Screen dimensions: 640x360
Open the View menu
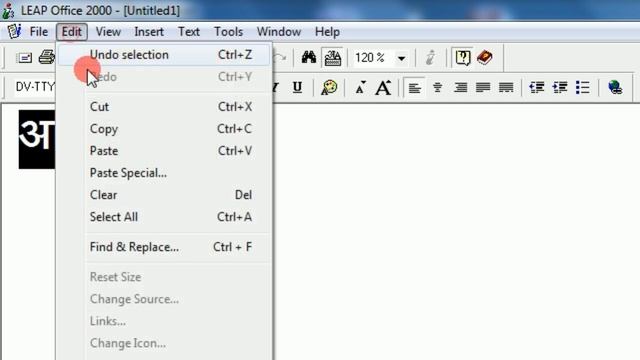pos(108,32)
